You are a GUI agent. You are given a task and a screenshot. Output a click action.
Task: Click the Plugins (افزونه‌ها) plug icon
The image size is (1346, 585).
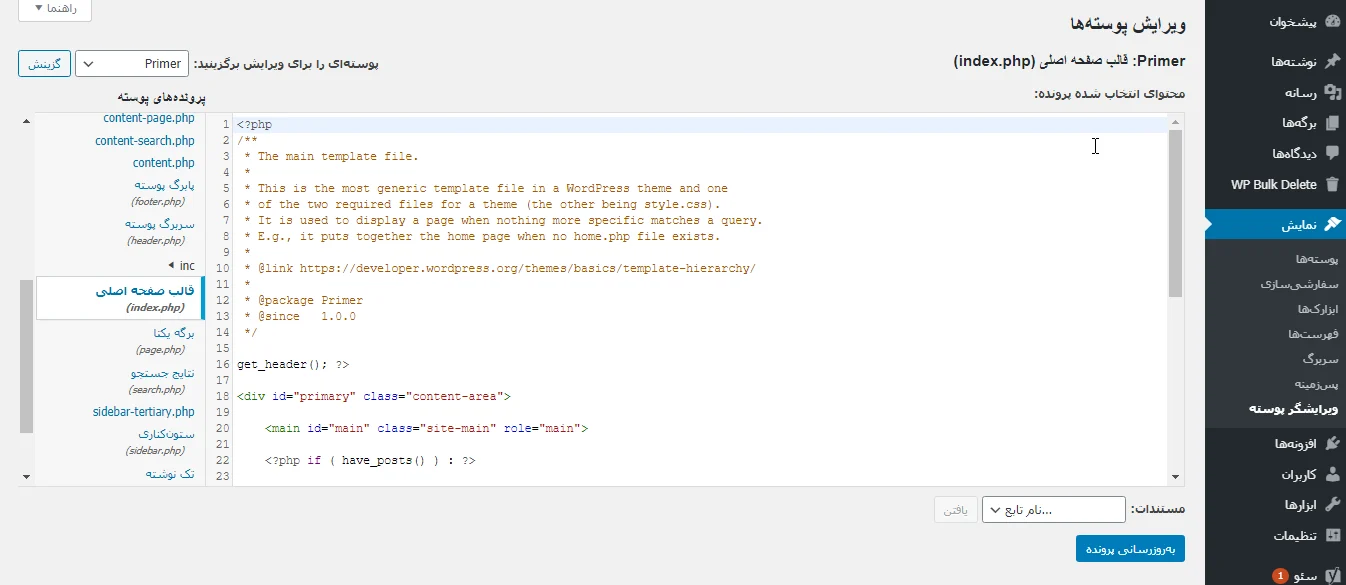(x=1331, y=443)
